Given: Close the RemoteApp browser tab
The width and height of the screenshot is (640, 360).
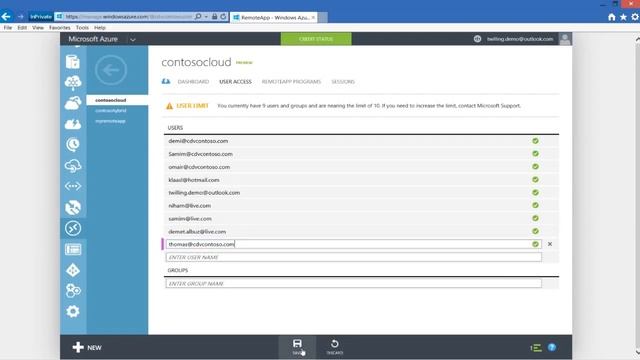Looking at the screenshot, I should [x=313, y=18].
